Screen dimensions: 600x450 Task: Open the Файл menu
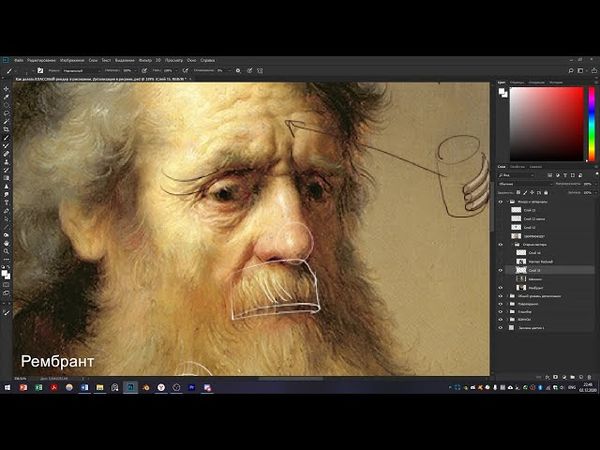(19, 60)
